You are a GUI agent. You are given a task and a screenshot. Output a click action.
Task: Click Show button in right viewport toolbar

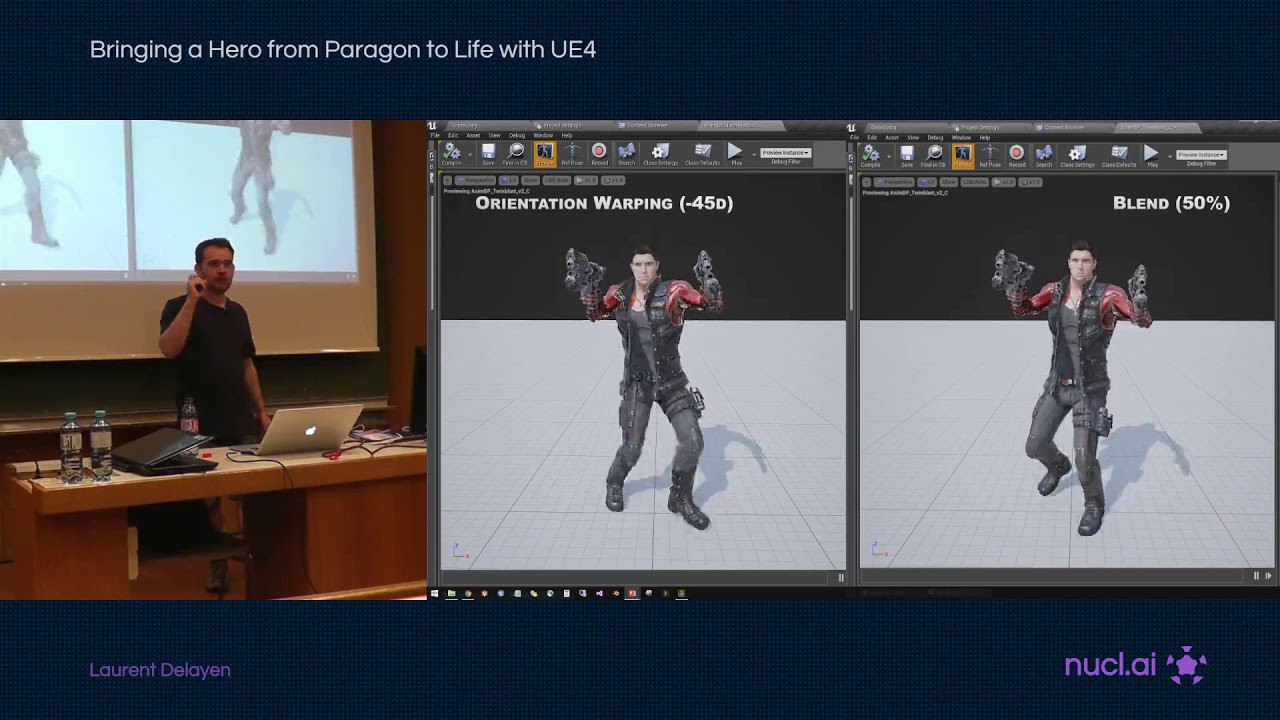pyautogui.click(x=948, y=182)
